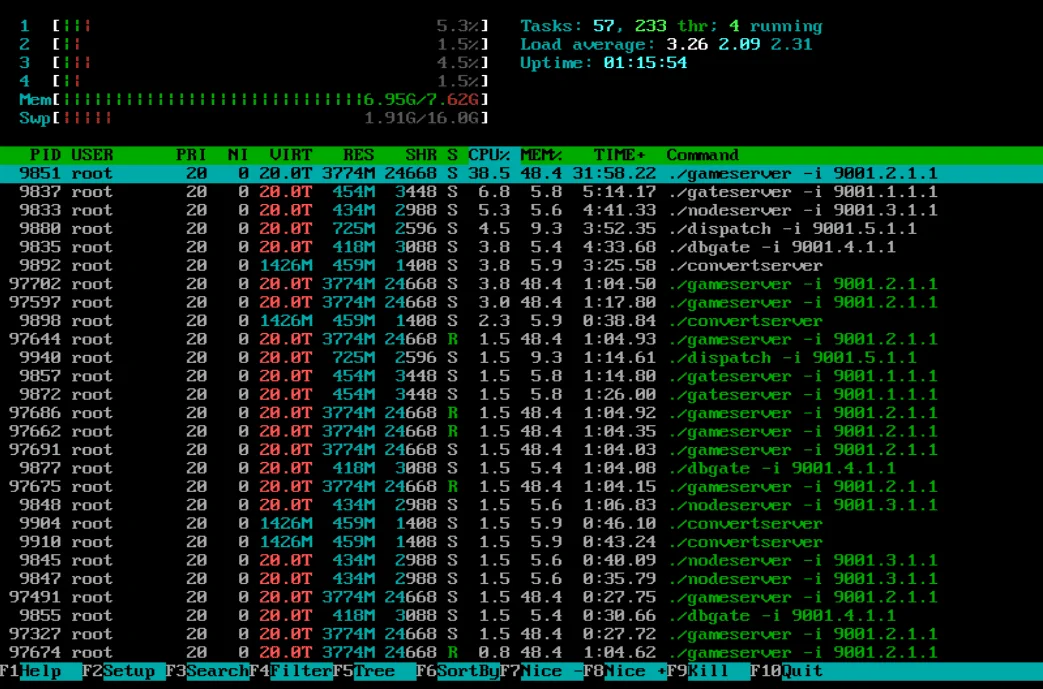Select process row with PID 97491
The width and height of the screenshot is (1043, 689).
tap(522, 597)
